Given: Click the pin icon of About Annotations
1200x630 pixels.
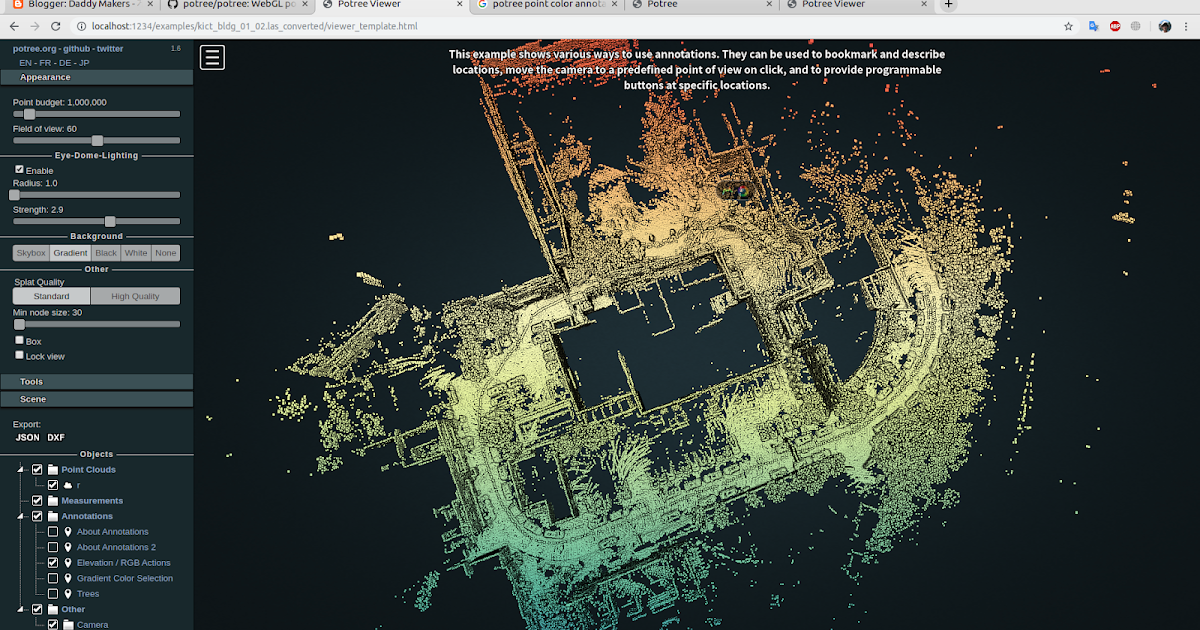Looking at the screenshot, I should pos(68,532).
